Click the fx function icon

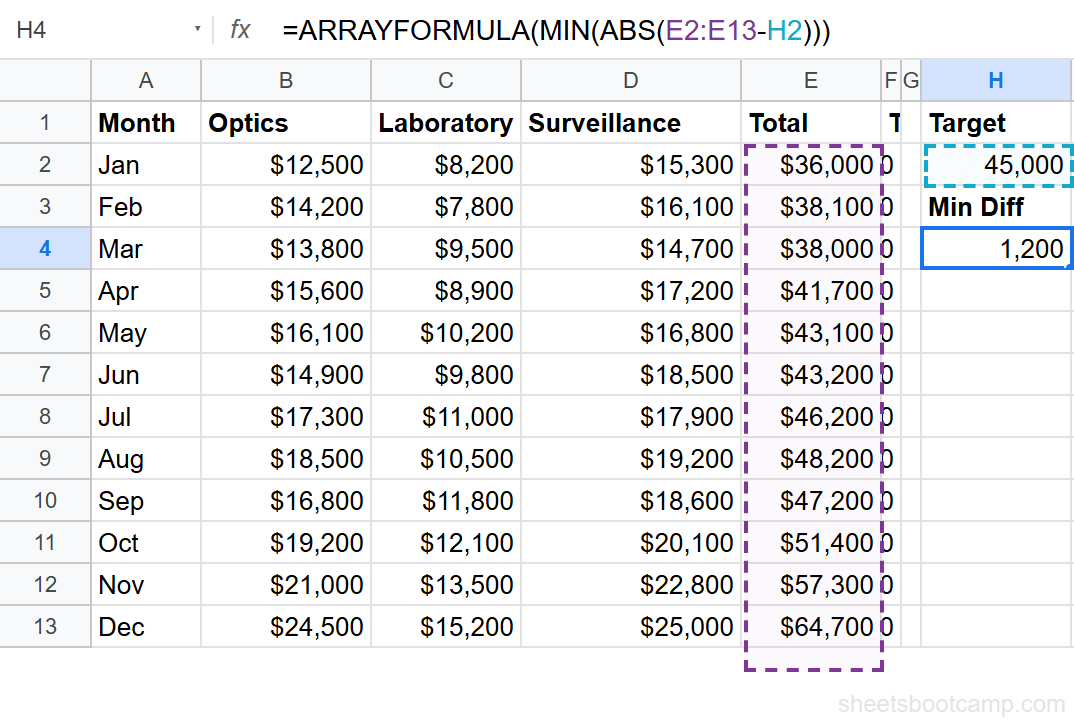click(x=239, y=30)
